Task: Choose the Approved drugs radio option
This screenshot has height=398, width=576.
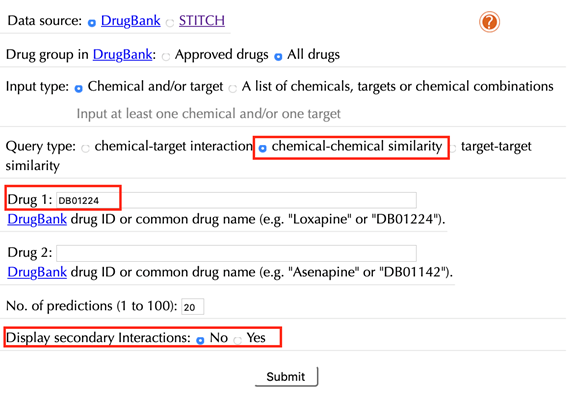Action: click(x=166, y=57)
